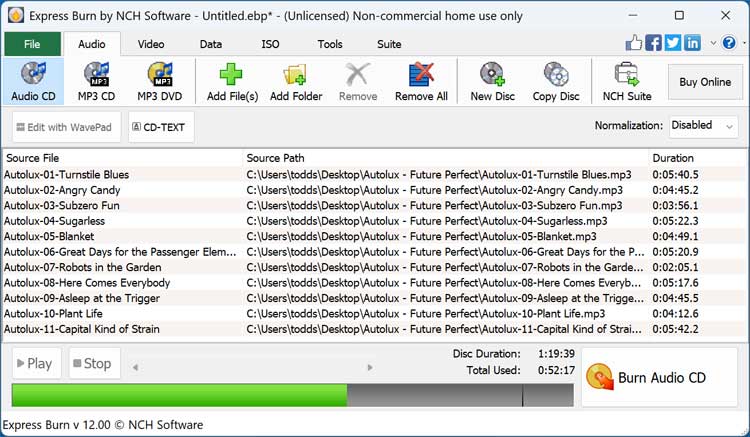Viewport: 750px width, 437px height.
Task: Select track Autolux-06-Great Days for the Passenger
Action: click(120, 252)
